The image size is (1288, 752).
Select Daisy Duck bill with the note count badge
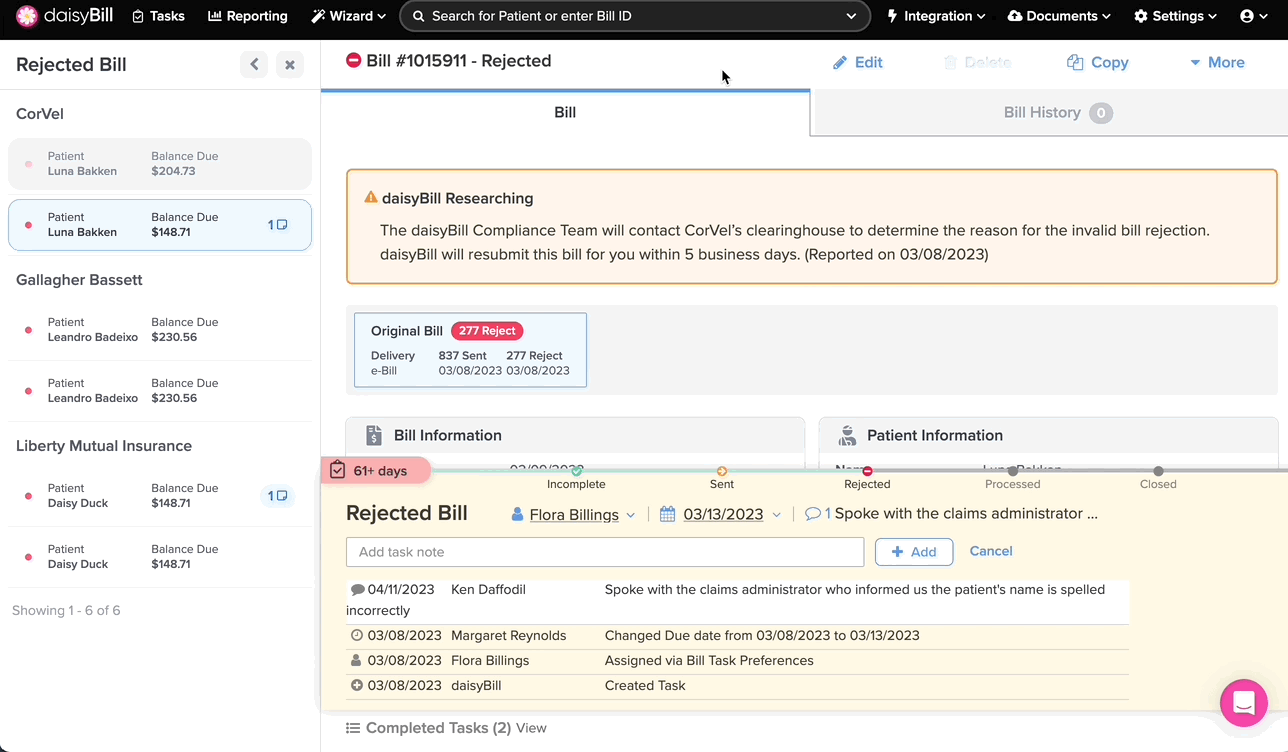[x=160, y=496]
